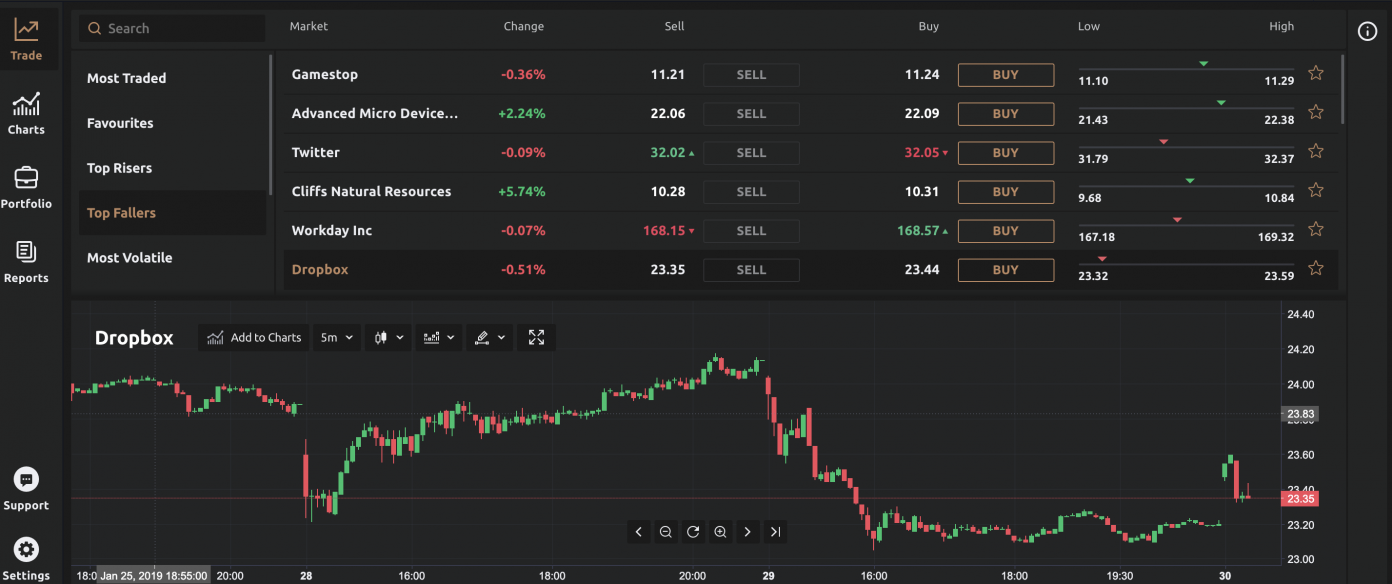Click BUY for Cliffs Natural Resources
This screenshot has height=584, width=1392.
(1006, 191)
